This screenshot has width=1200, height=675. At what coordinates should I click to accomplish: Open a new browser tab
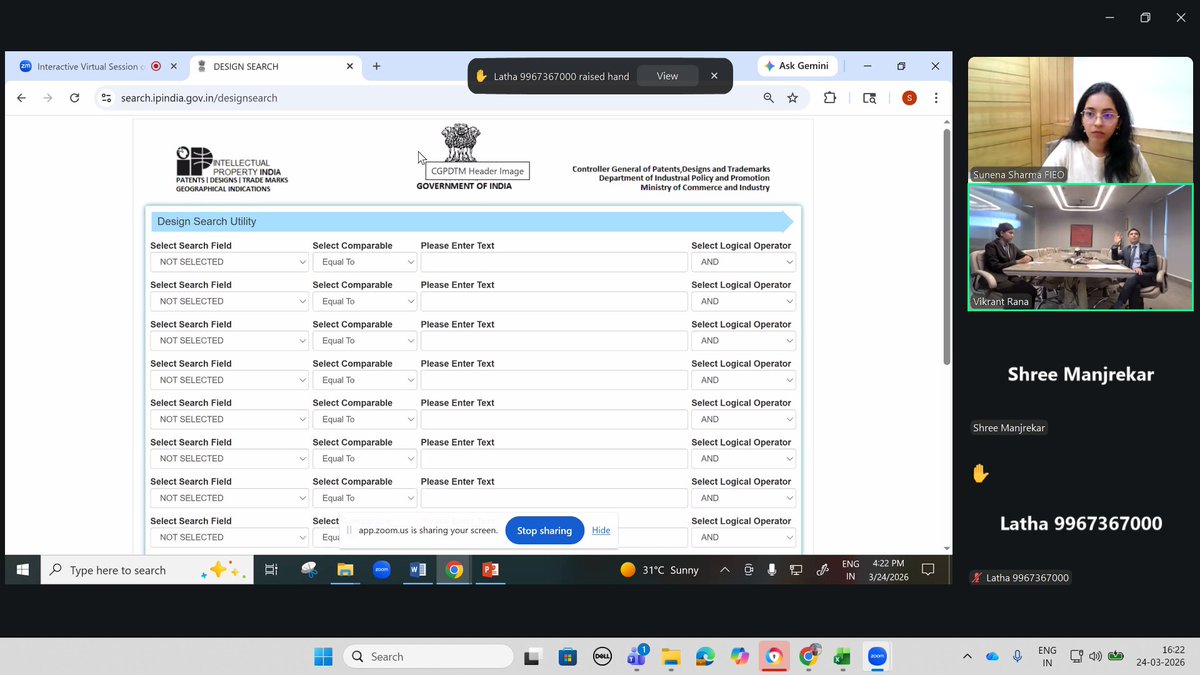376,66
